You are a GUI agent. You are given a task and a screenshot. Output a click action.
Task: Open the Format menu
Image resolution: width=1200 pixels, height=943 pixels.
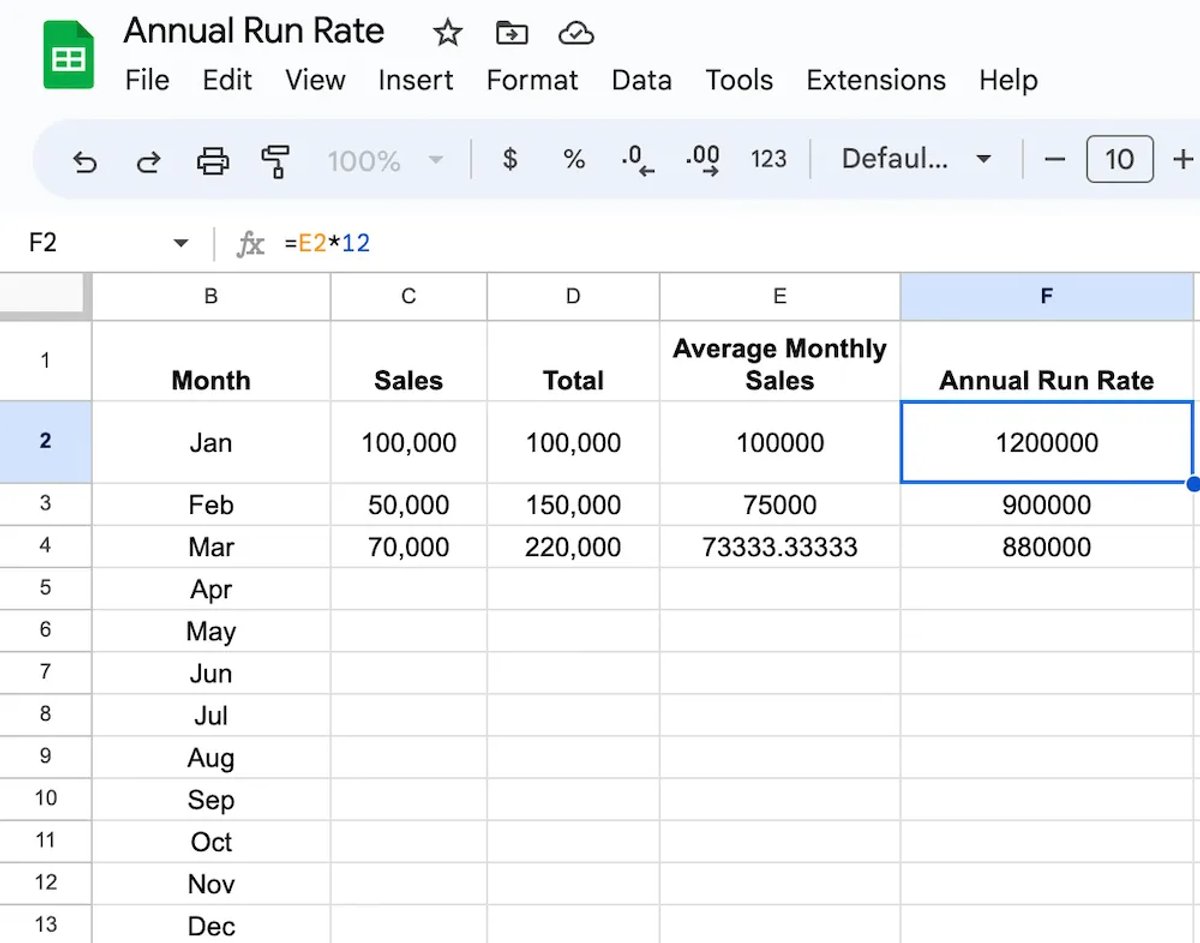[x=532, y=80]
